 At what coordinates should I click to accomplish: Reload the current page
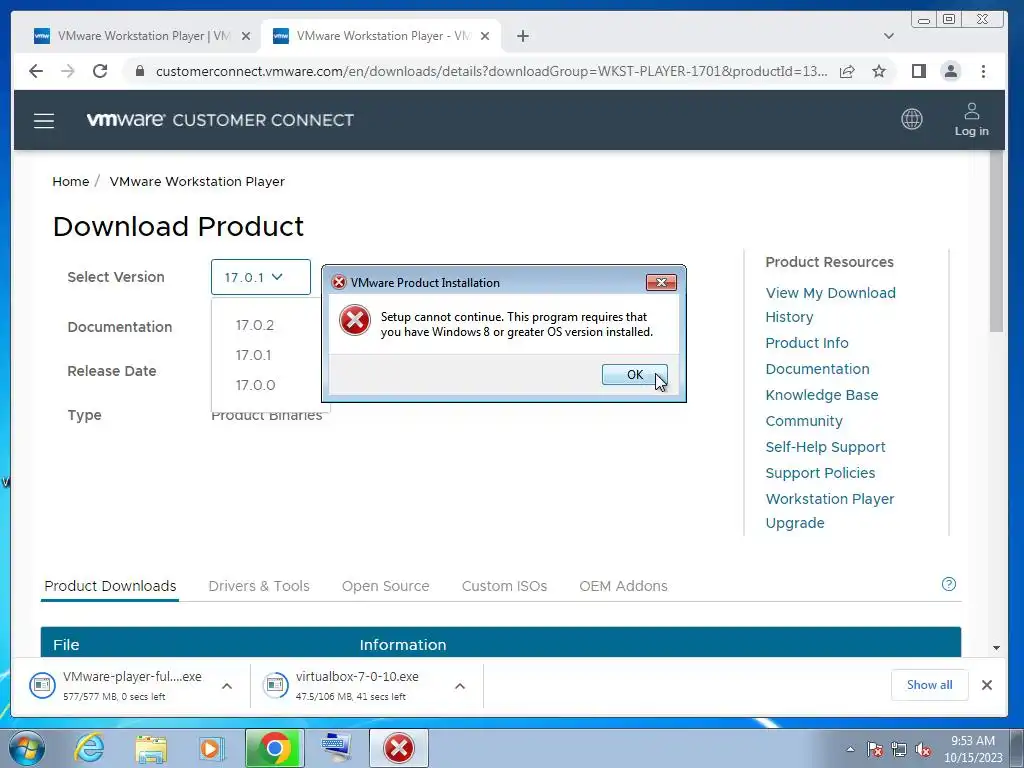click(x=100, y=71)
